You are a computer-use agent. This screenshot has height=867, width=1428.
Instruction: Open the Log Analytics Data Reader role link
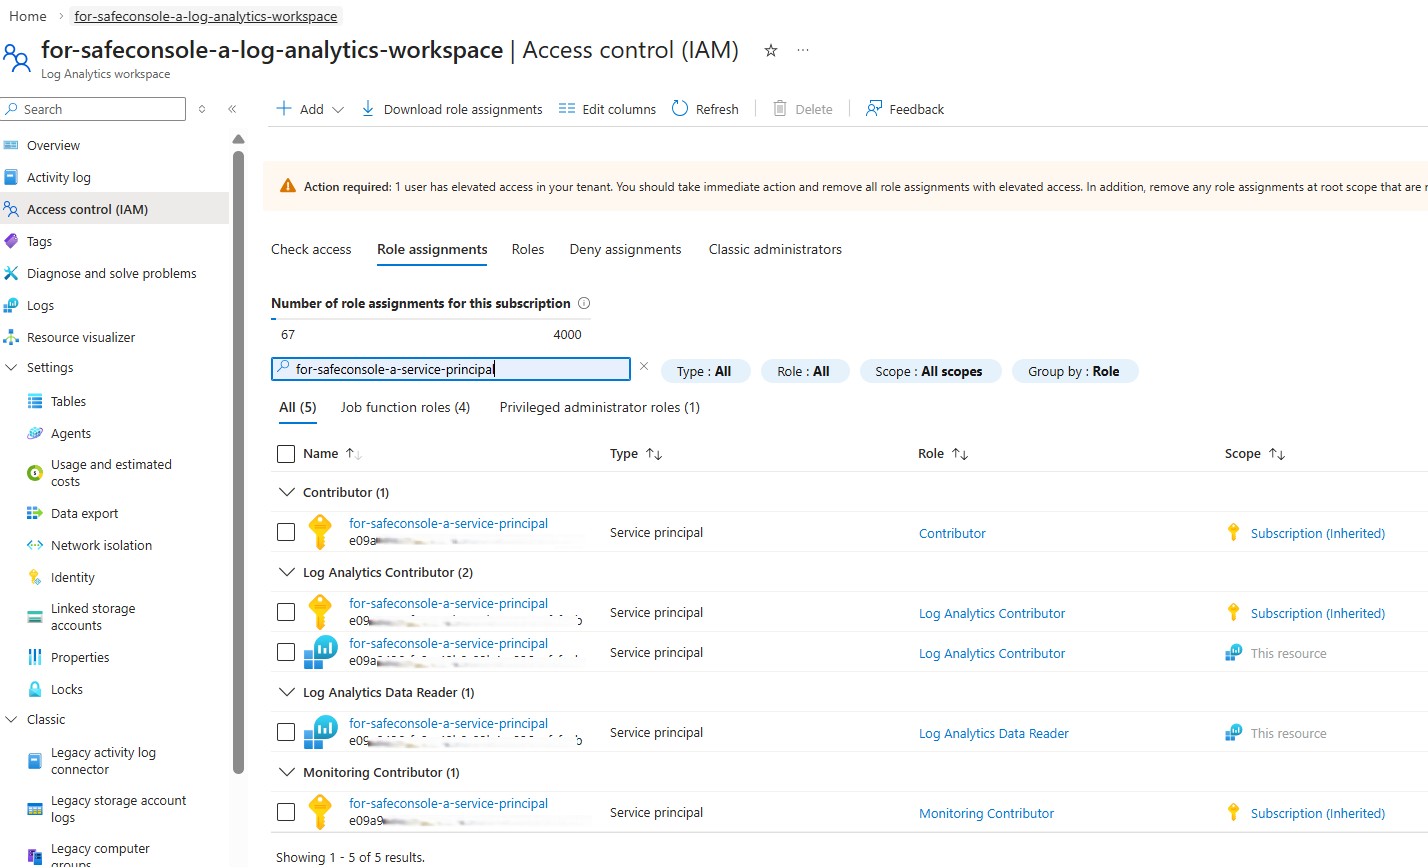coord(994,733)
